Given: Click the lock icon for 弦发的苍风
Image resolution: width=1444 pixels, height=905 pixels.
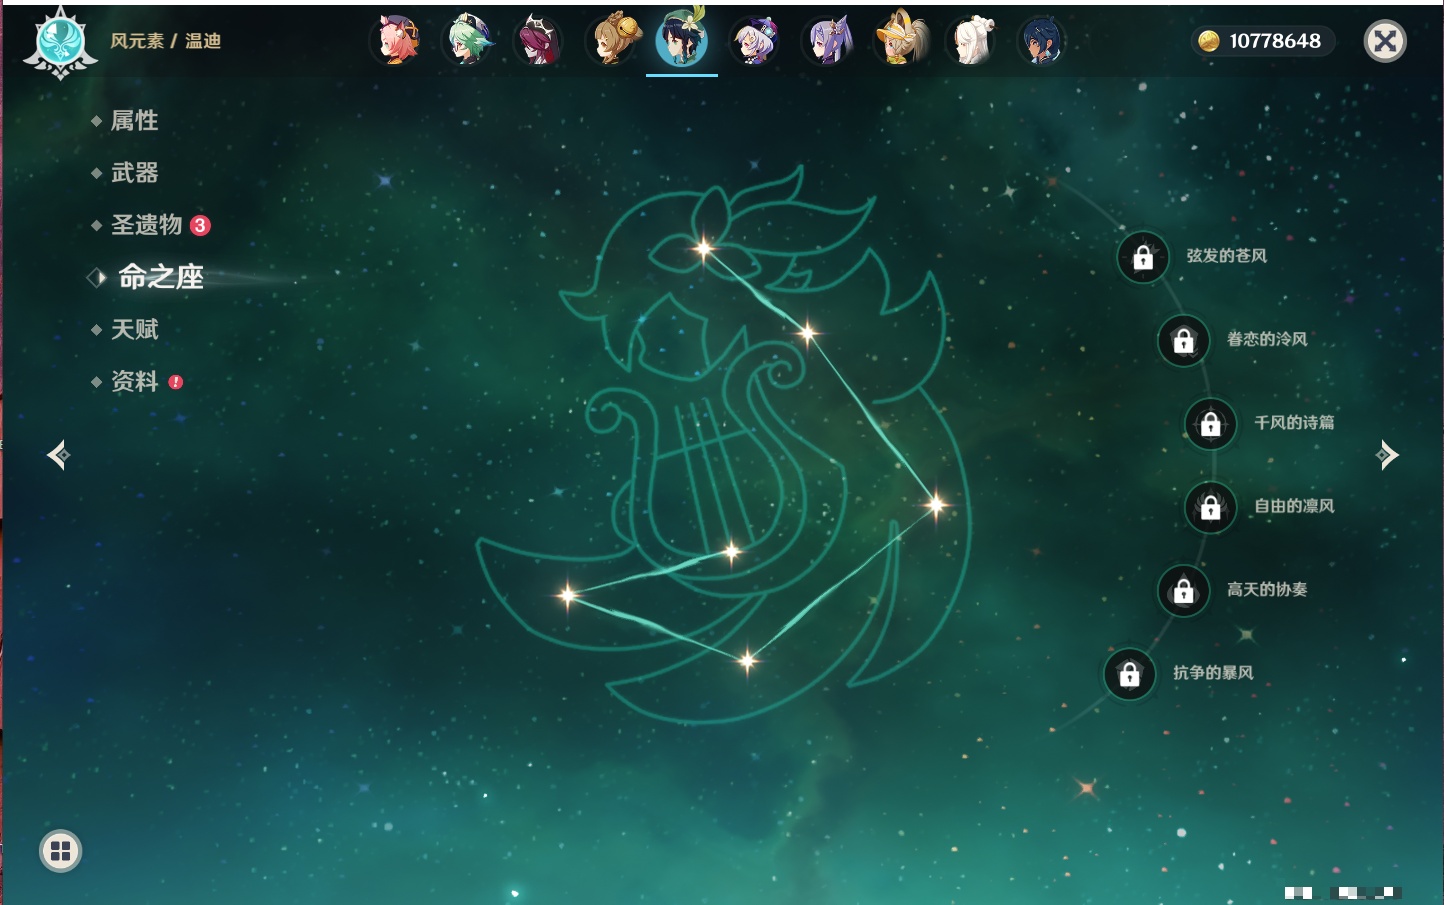Looking at the screenshot, I should tap(1143, 257).
